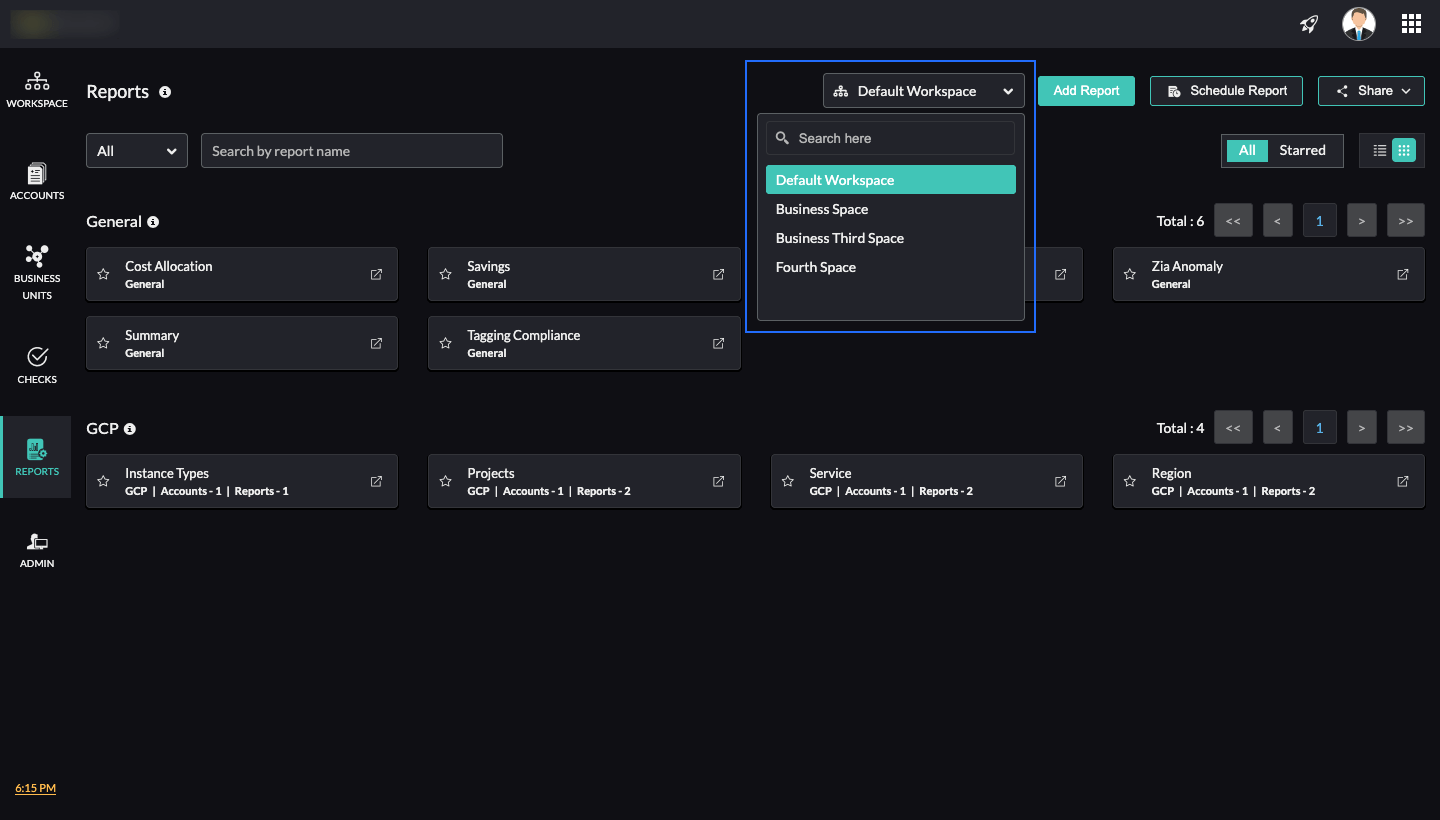Viewport: 1440px width, 820px height.
Task: Open the Workspace section in sidebar
Action: [37, 90]
